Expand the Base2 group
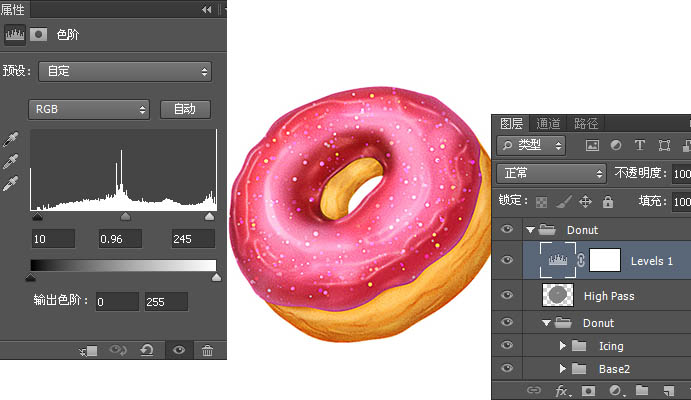This screenshot has width=691, height=400. pyautogui.click(x=563, y=369)
